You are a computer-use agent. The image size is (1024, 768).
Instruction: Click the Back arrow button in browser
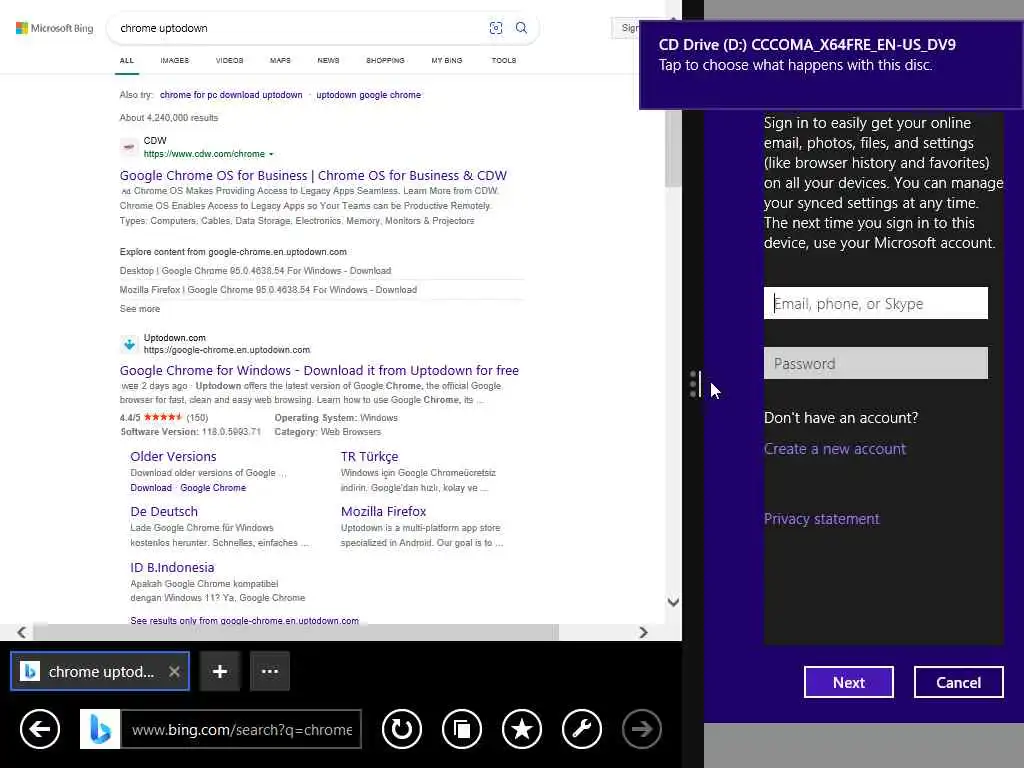pos(40,728)
